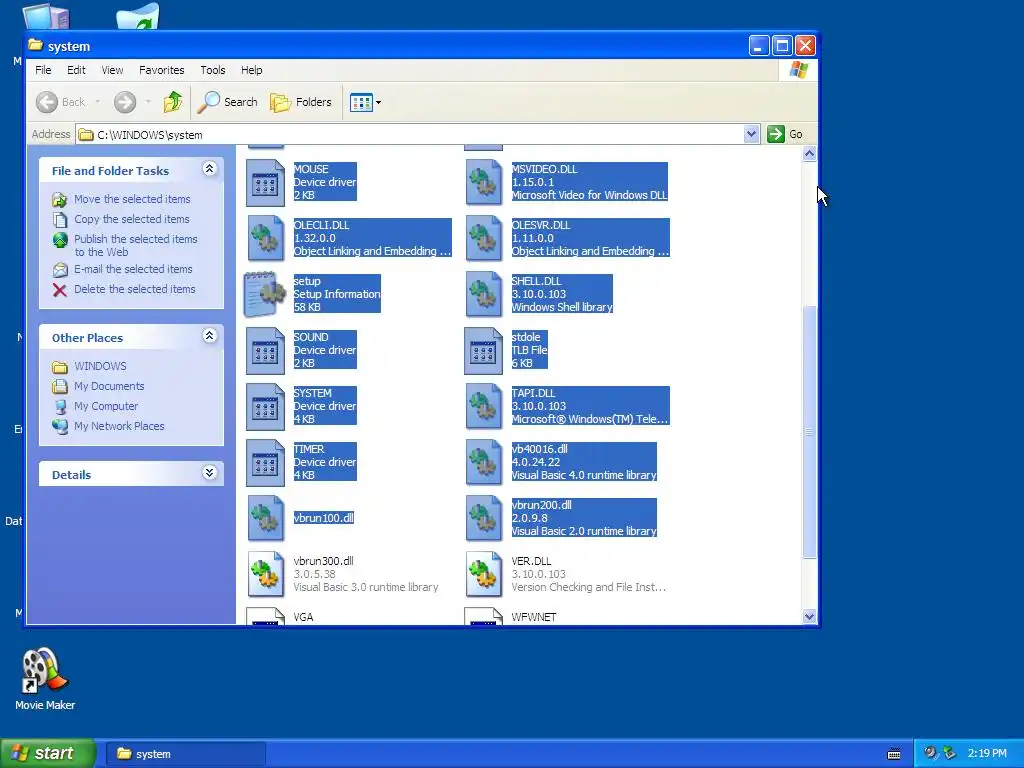Go to WINDOWS folder in Other Places
Image resolution: width=1024 pixels, height=768 pixels.
pos(100,366)
